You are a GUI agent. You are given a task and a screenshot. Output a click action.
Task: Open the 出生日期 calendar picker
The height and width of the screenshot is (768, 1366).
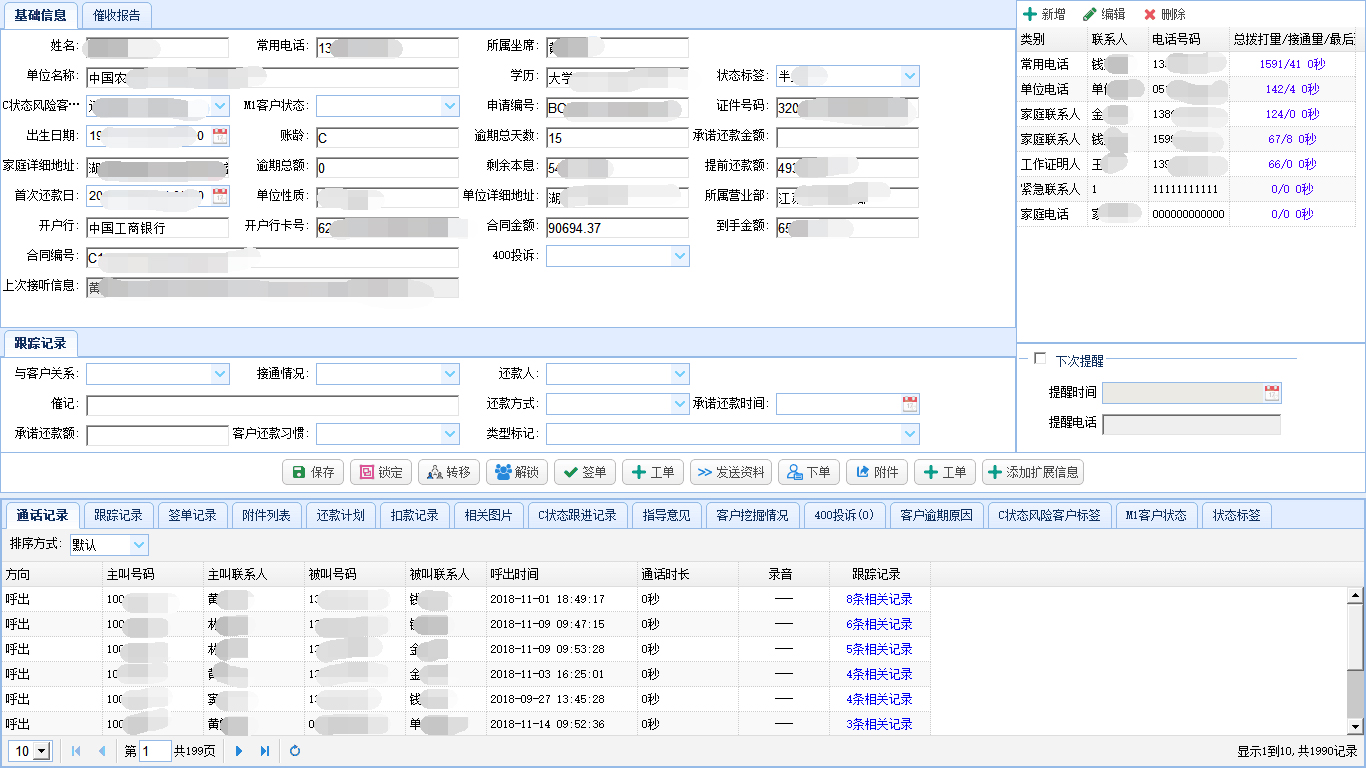point(220,137)
